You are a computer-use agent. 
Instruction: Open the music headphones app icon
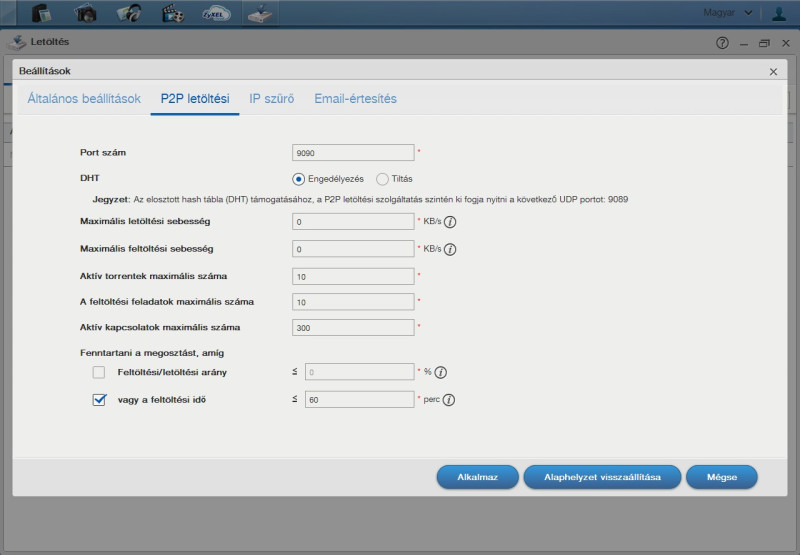[129, 13]
